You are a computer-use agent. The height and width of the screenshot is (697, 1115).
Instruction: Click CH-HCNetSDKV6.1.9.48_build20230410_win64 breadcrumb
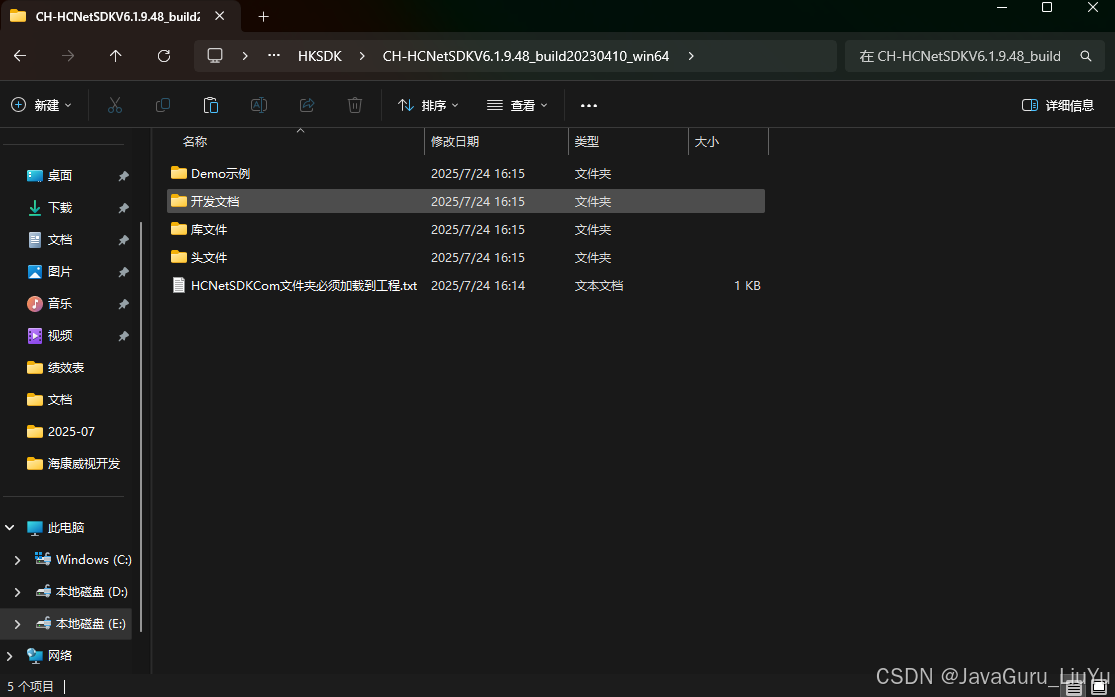[x=526, y=55]
